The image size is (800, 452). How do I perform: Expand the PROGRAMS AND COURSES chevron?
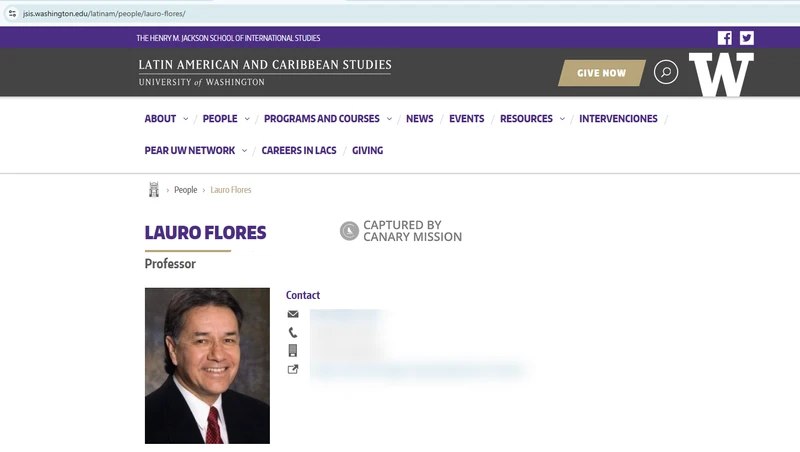[389, 119]
